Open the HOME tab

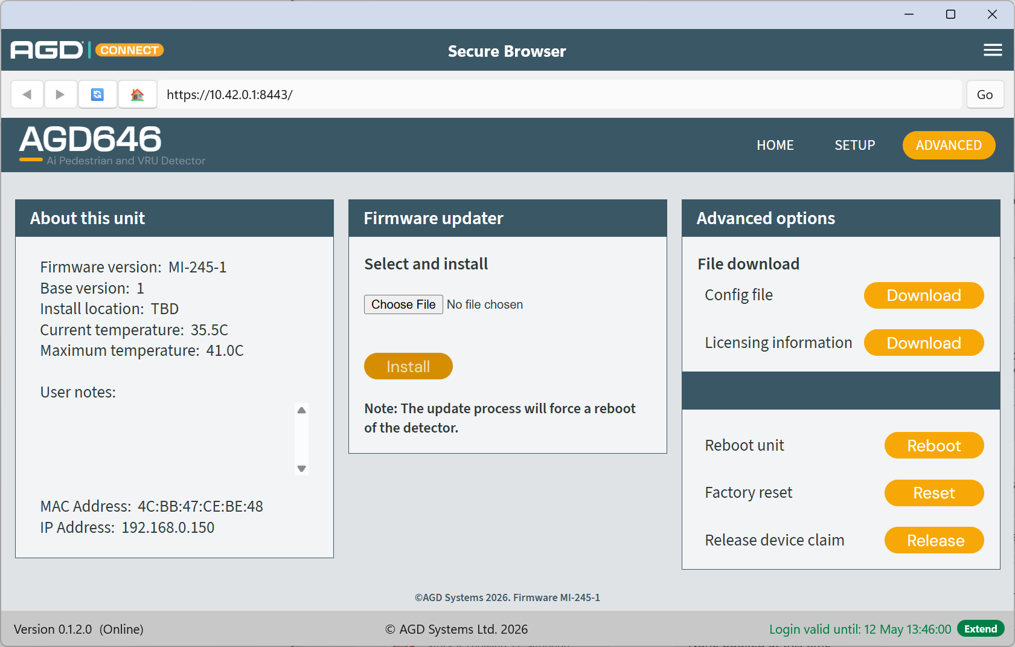(x=775, y=145)
